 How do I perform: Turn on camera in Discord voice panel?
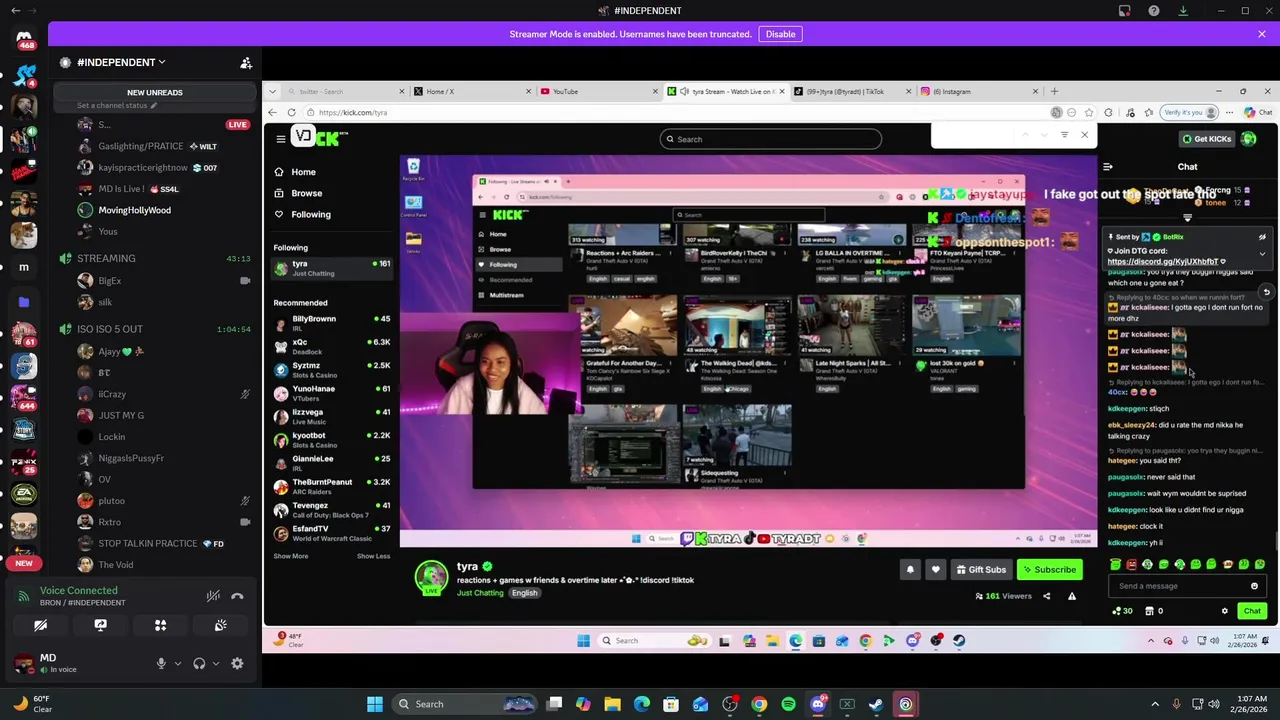pos(40,626)
